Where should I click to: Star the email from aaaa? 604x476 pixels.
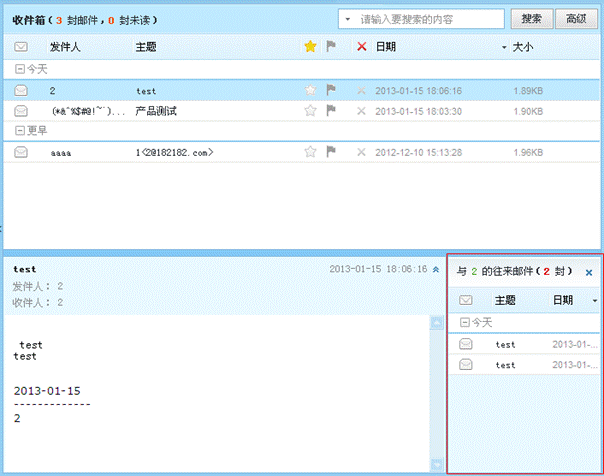(310, 152)
